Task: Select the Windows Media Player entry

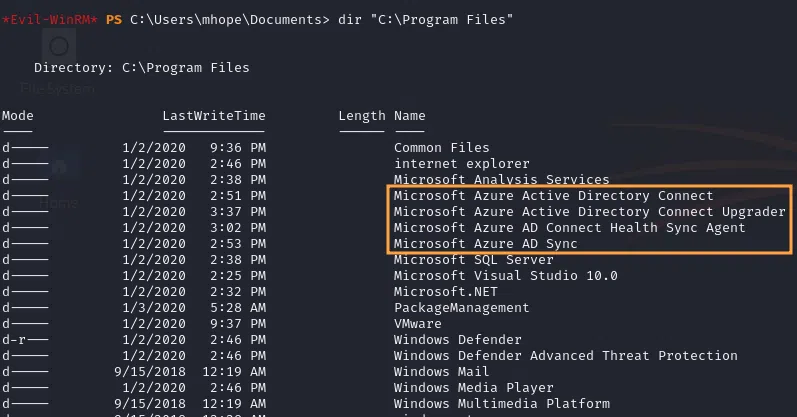Action: 474,388
